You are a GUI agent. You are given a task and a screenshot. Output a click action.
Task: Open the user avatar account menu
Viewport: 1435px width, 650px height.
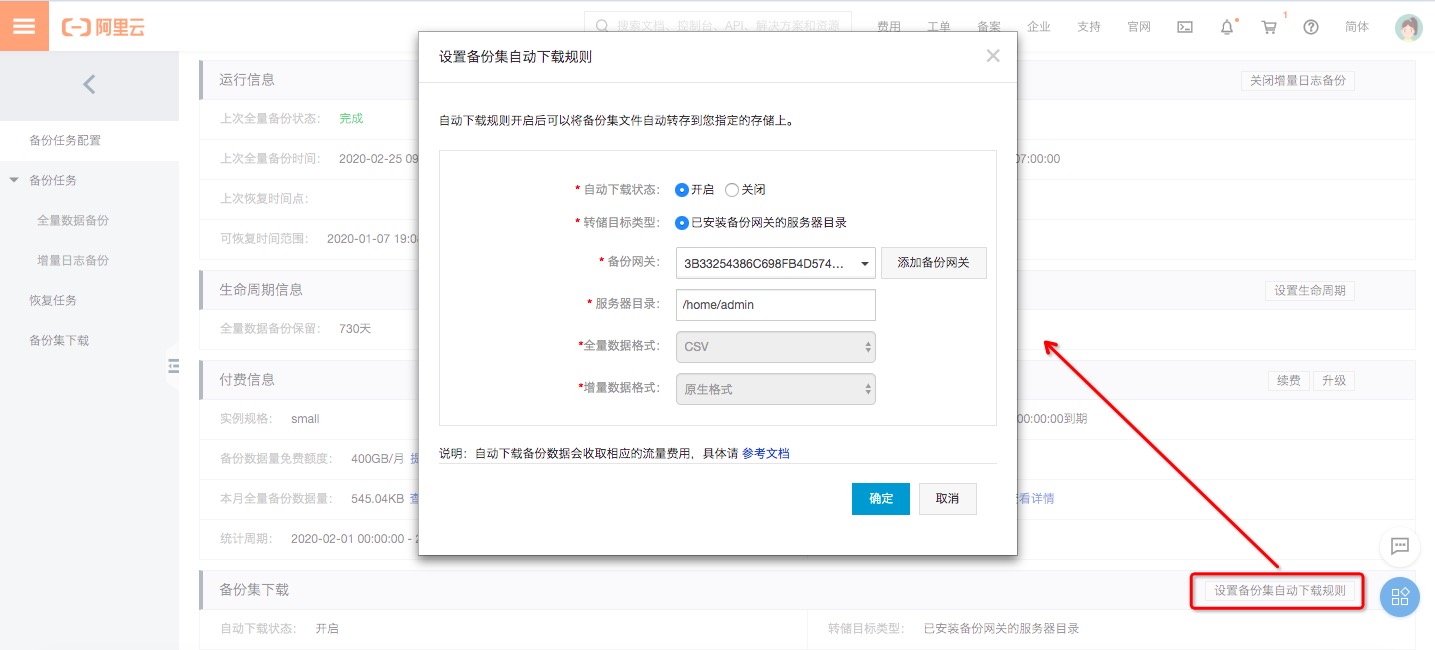point(1409,27)
